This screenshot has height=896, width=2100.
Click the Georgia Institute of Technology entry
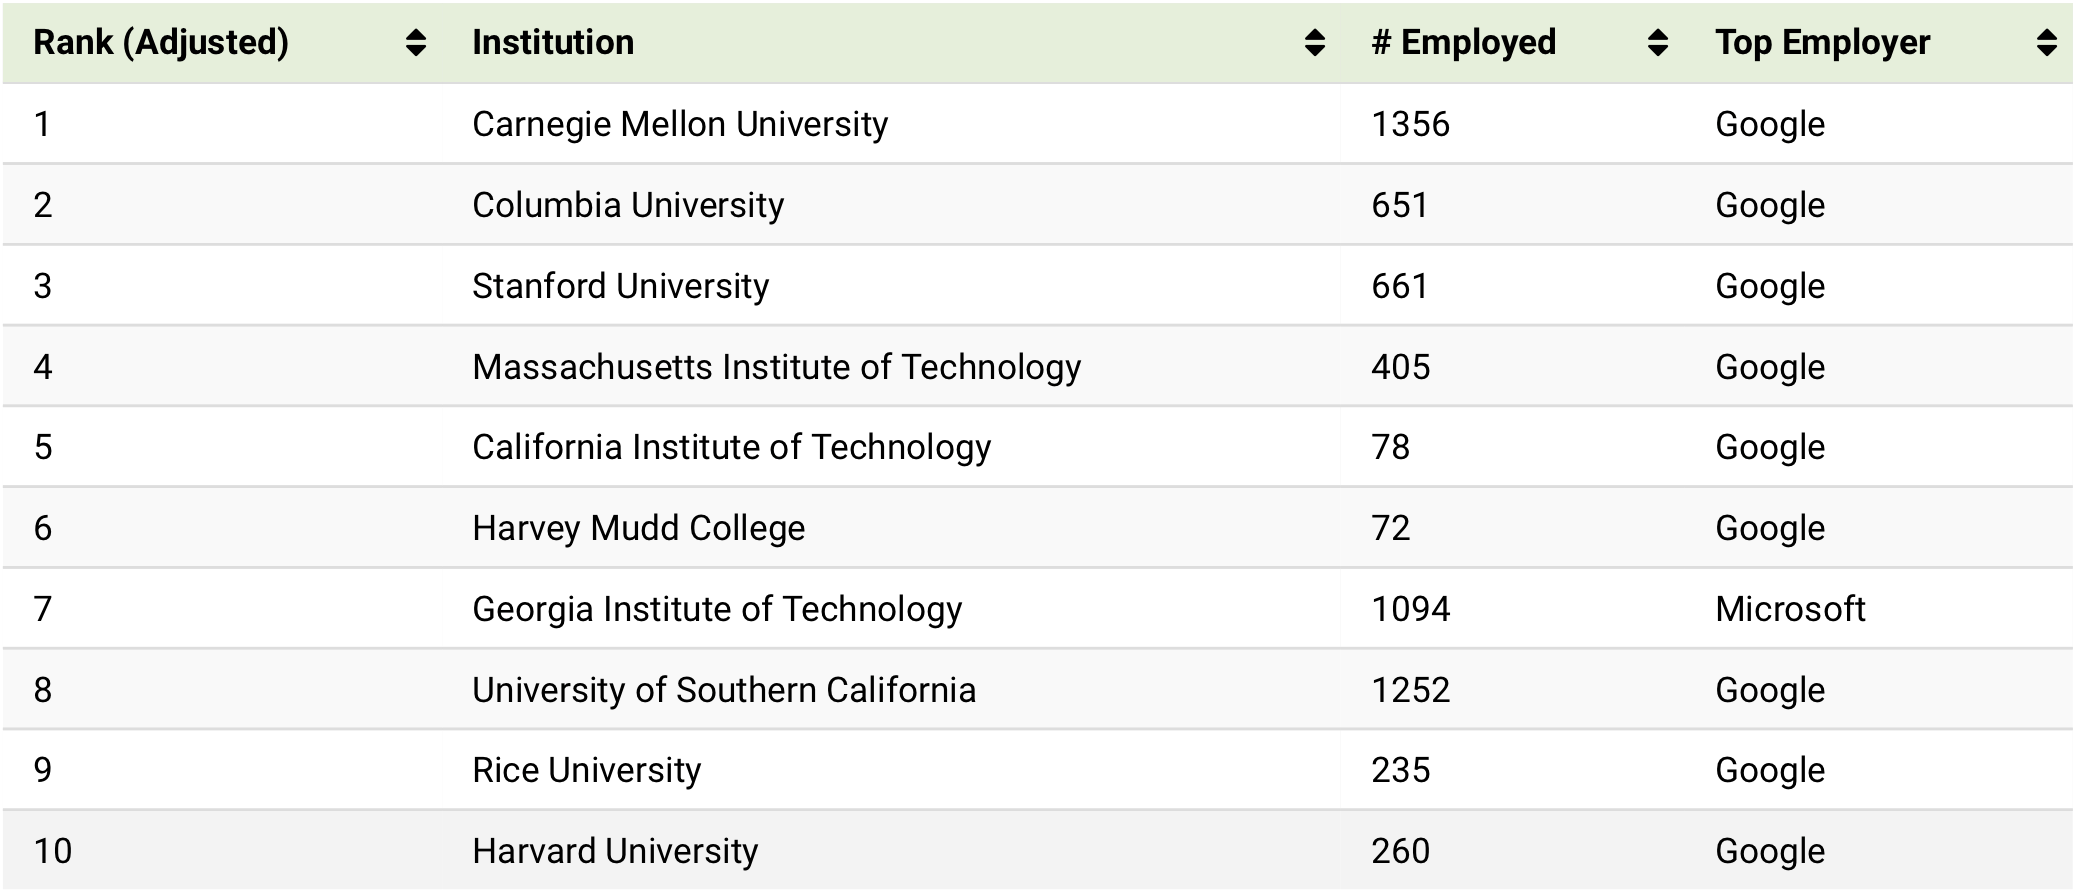[x=717, y=609]
